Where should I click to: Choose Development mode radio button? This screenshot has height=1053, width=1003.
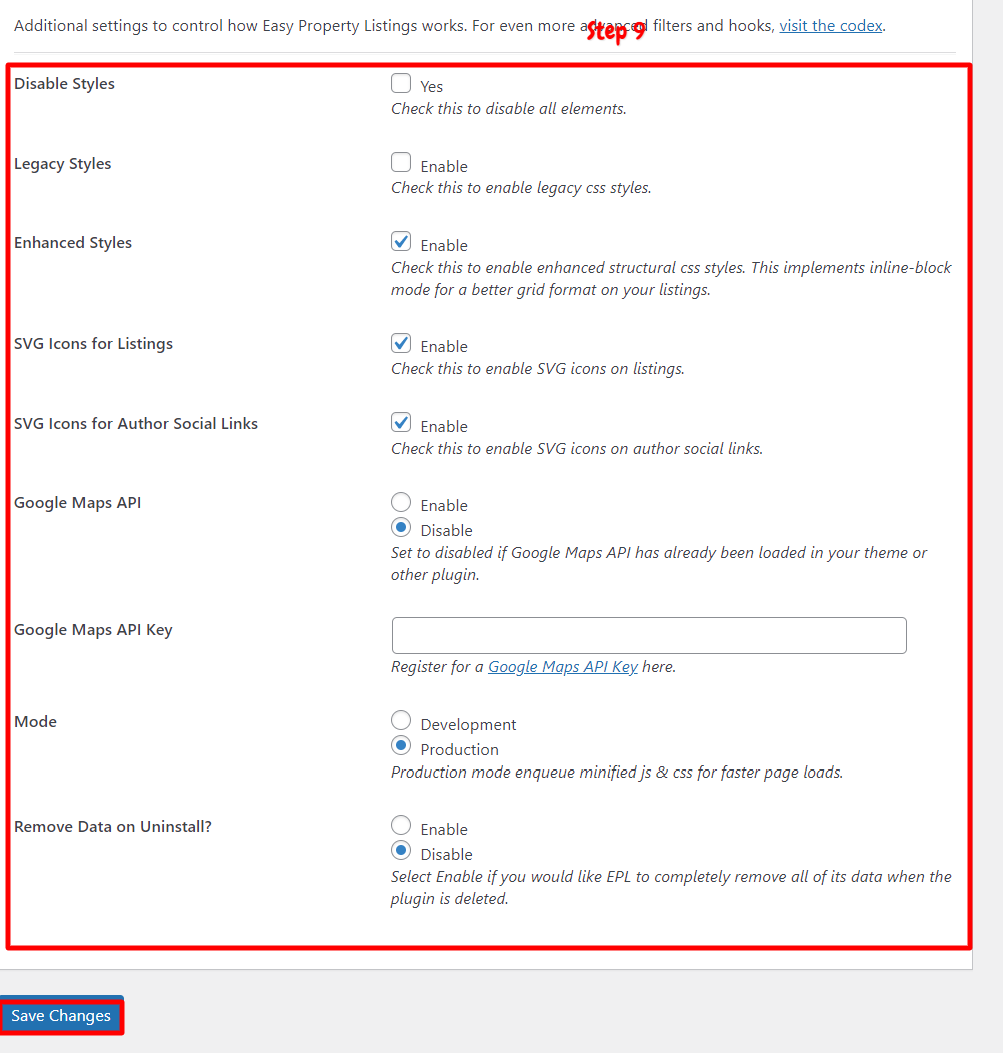401,721
